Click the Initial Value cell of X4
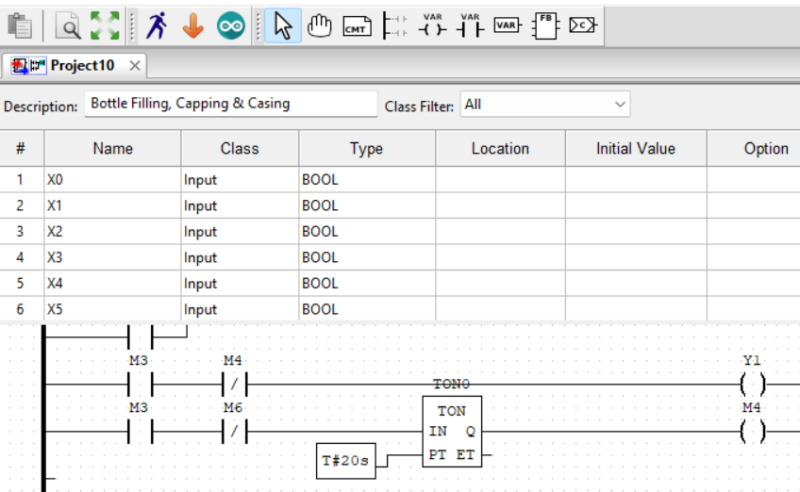Screen dimensions: 800x492 point(636,283)
